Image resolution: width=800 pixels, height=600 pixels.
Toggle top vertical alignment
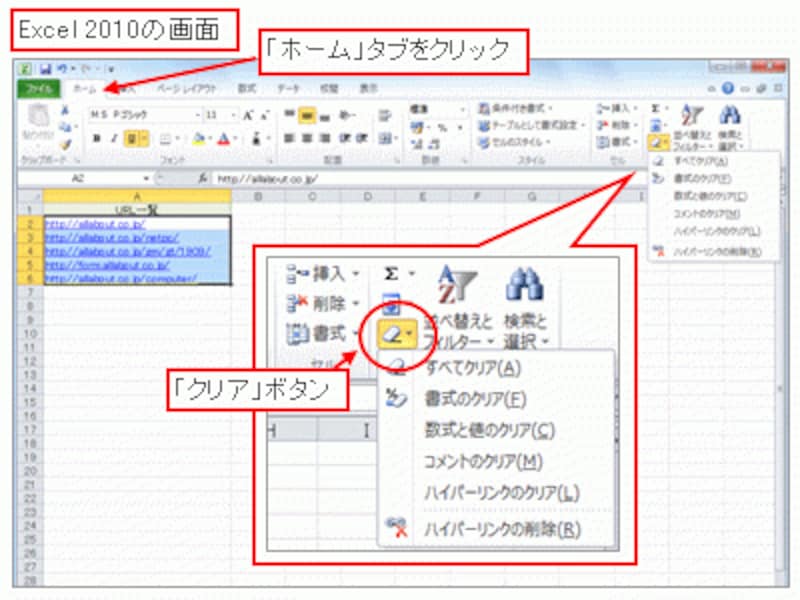(x=289, y=115)
